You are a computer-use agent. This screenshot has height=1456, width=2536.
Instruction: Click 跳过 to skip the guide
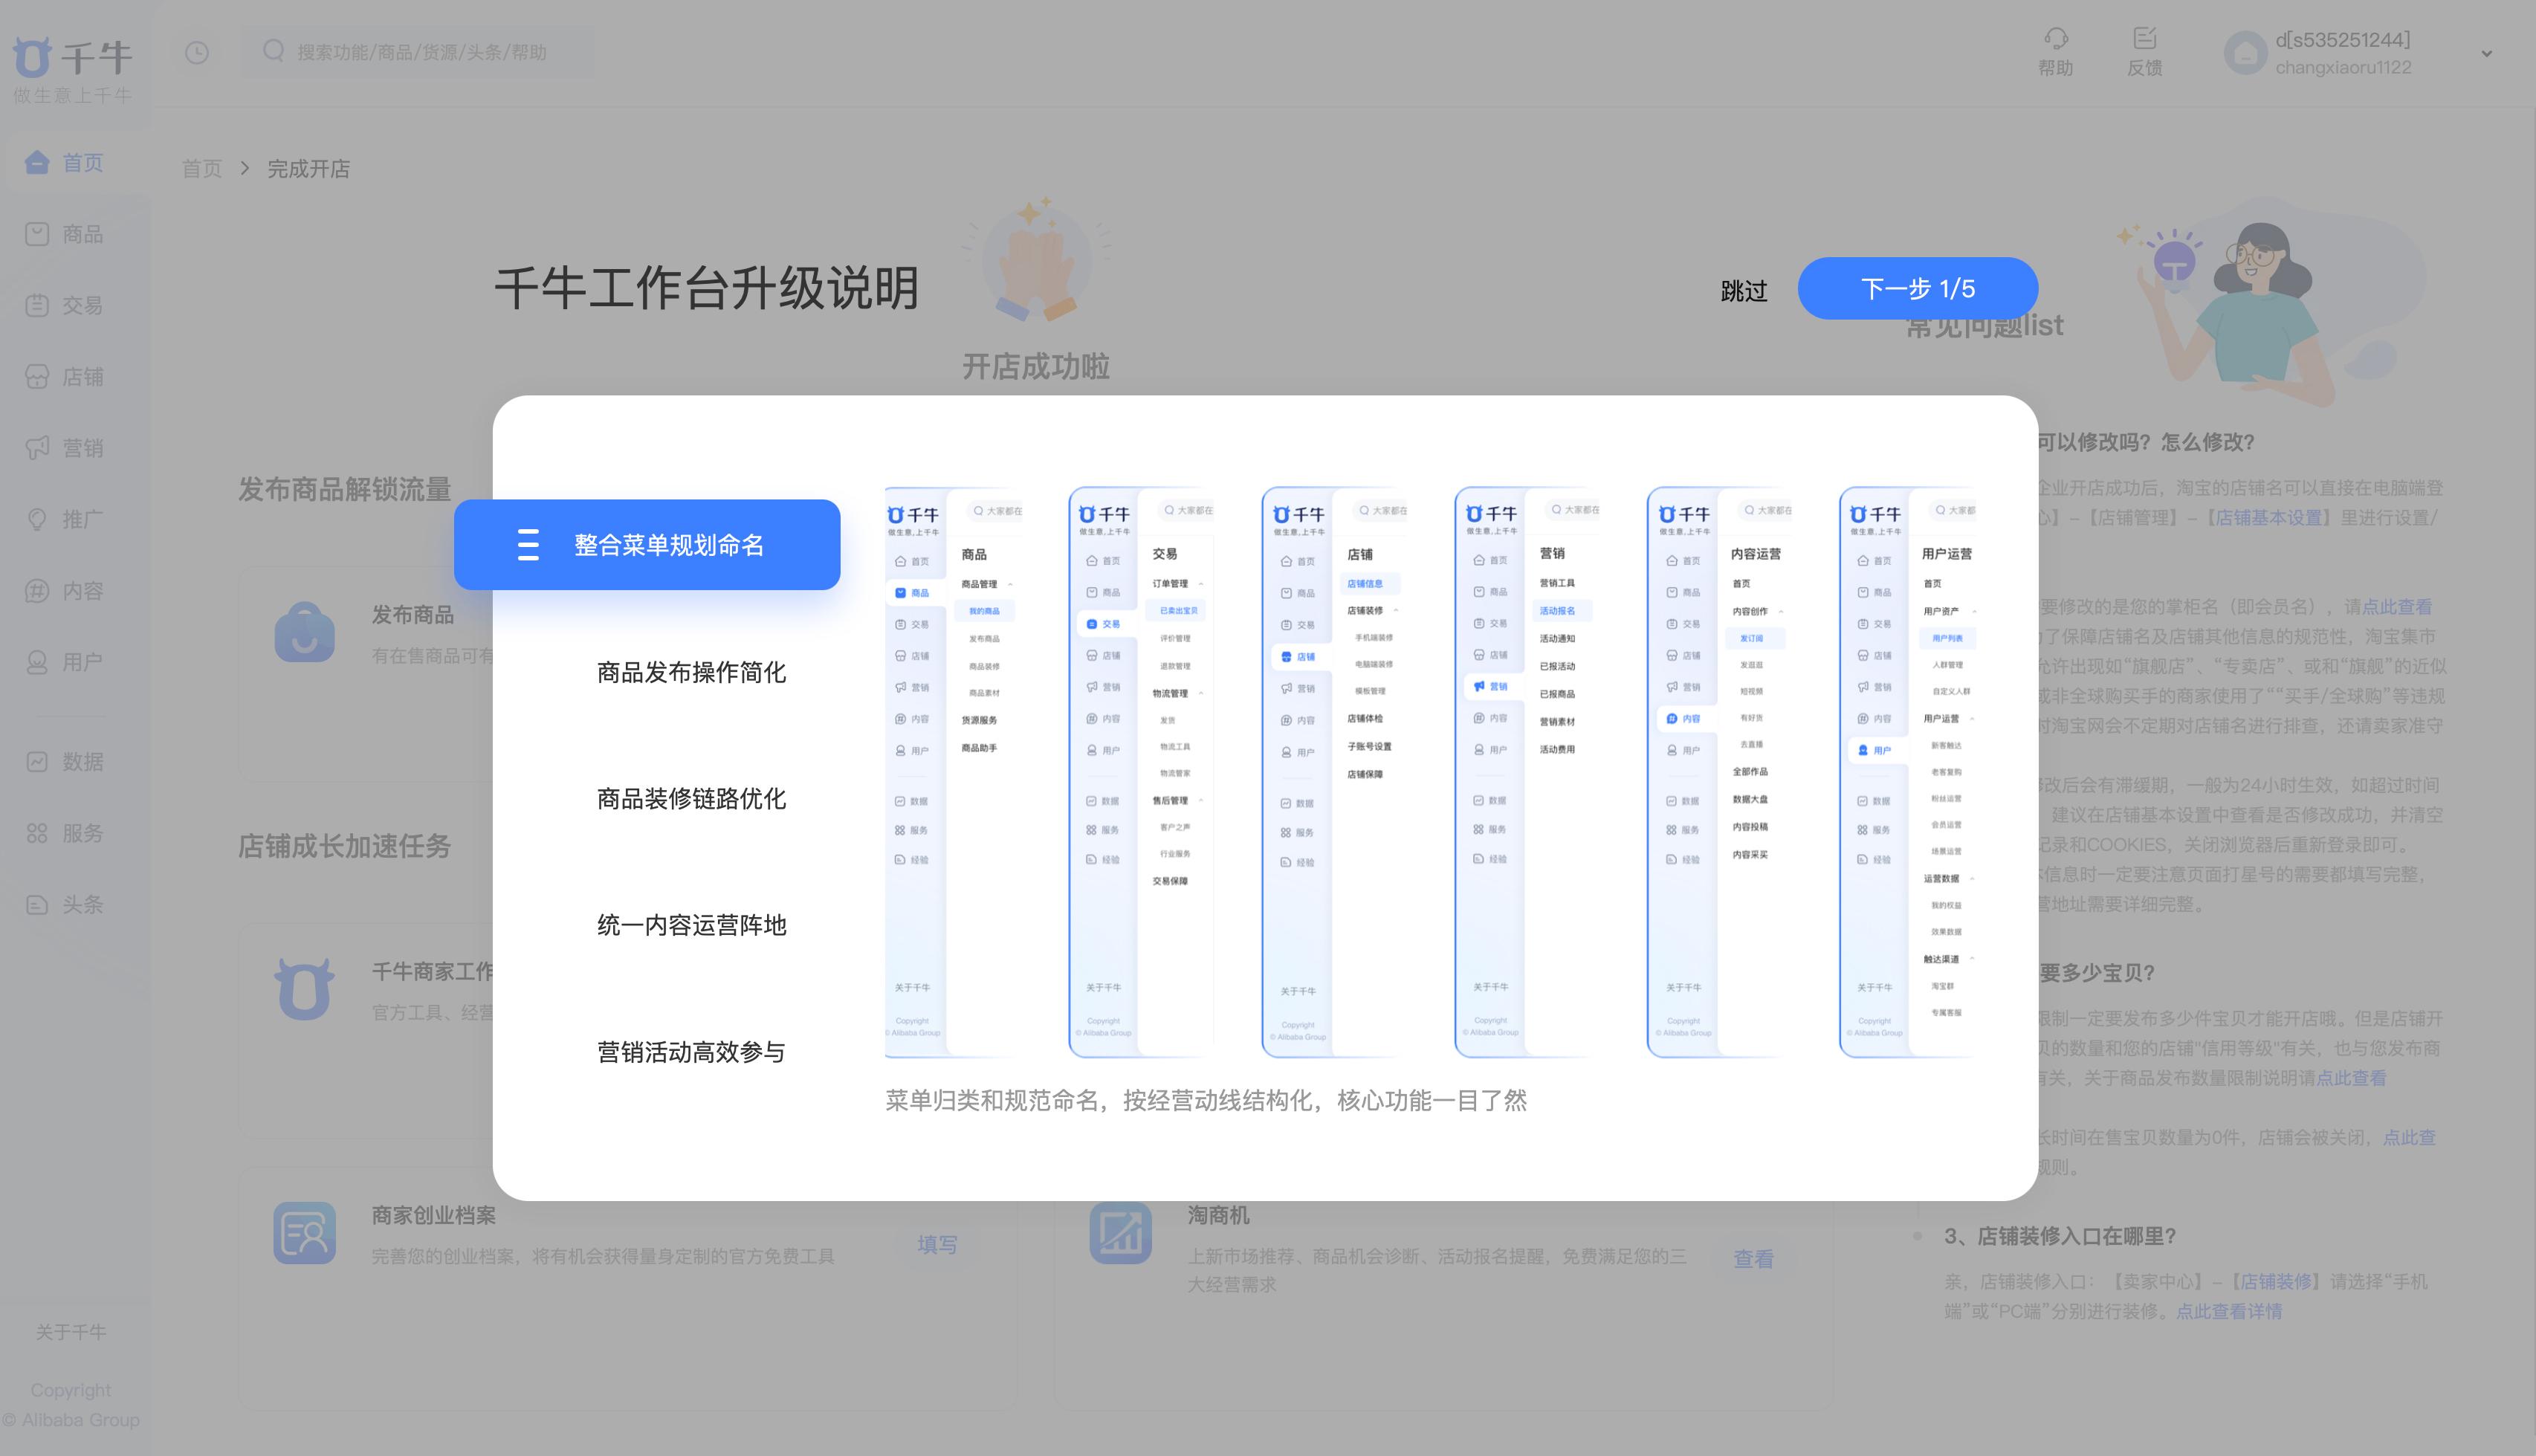click(1743, 291)
